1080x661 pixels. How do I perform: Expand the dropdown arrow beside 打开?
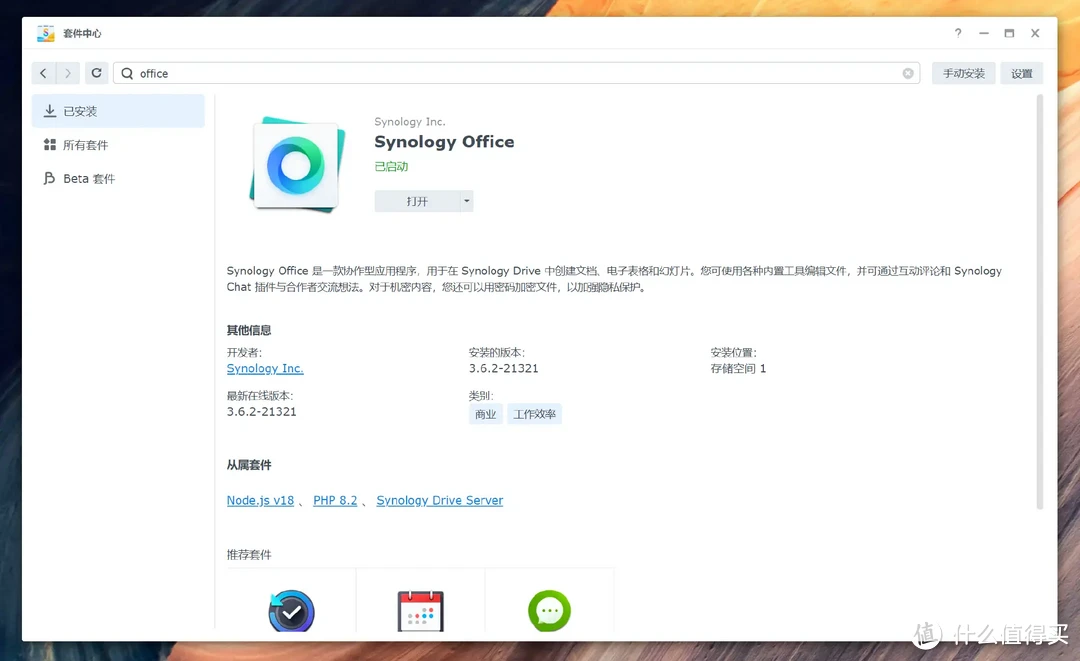pos(466,201)
